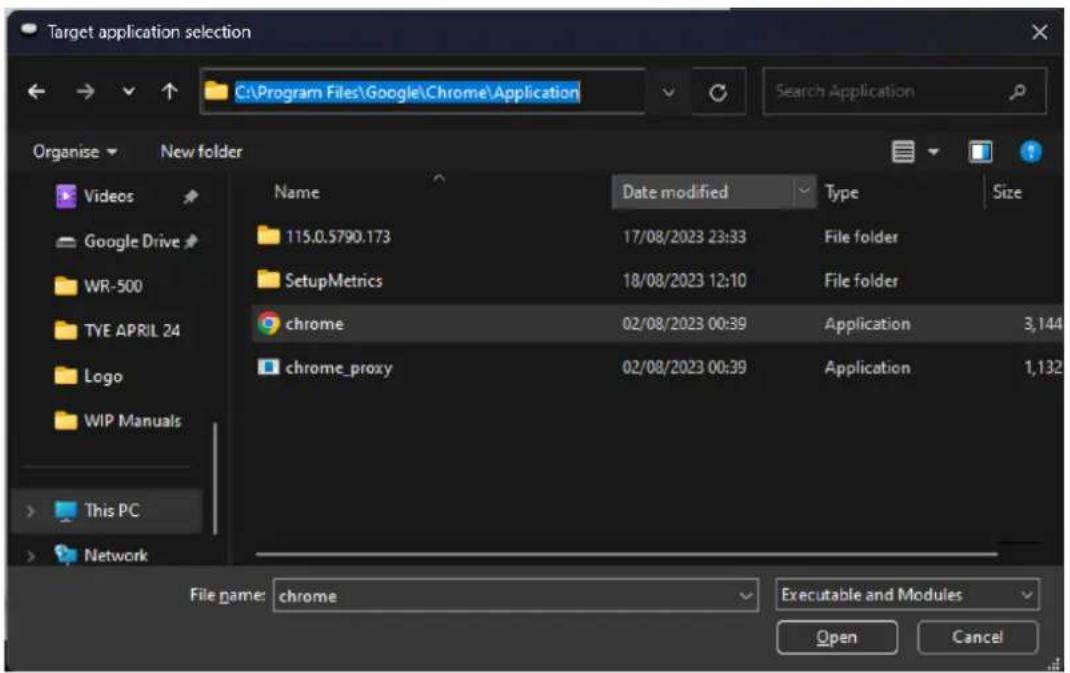Click the date 17/08/2023 23:33

coord(684,237)
